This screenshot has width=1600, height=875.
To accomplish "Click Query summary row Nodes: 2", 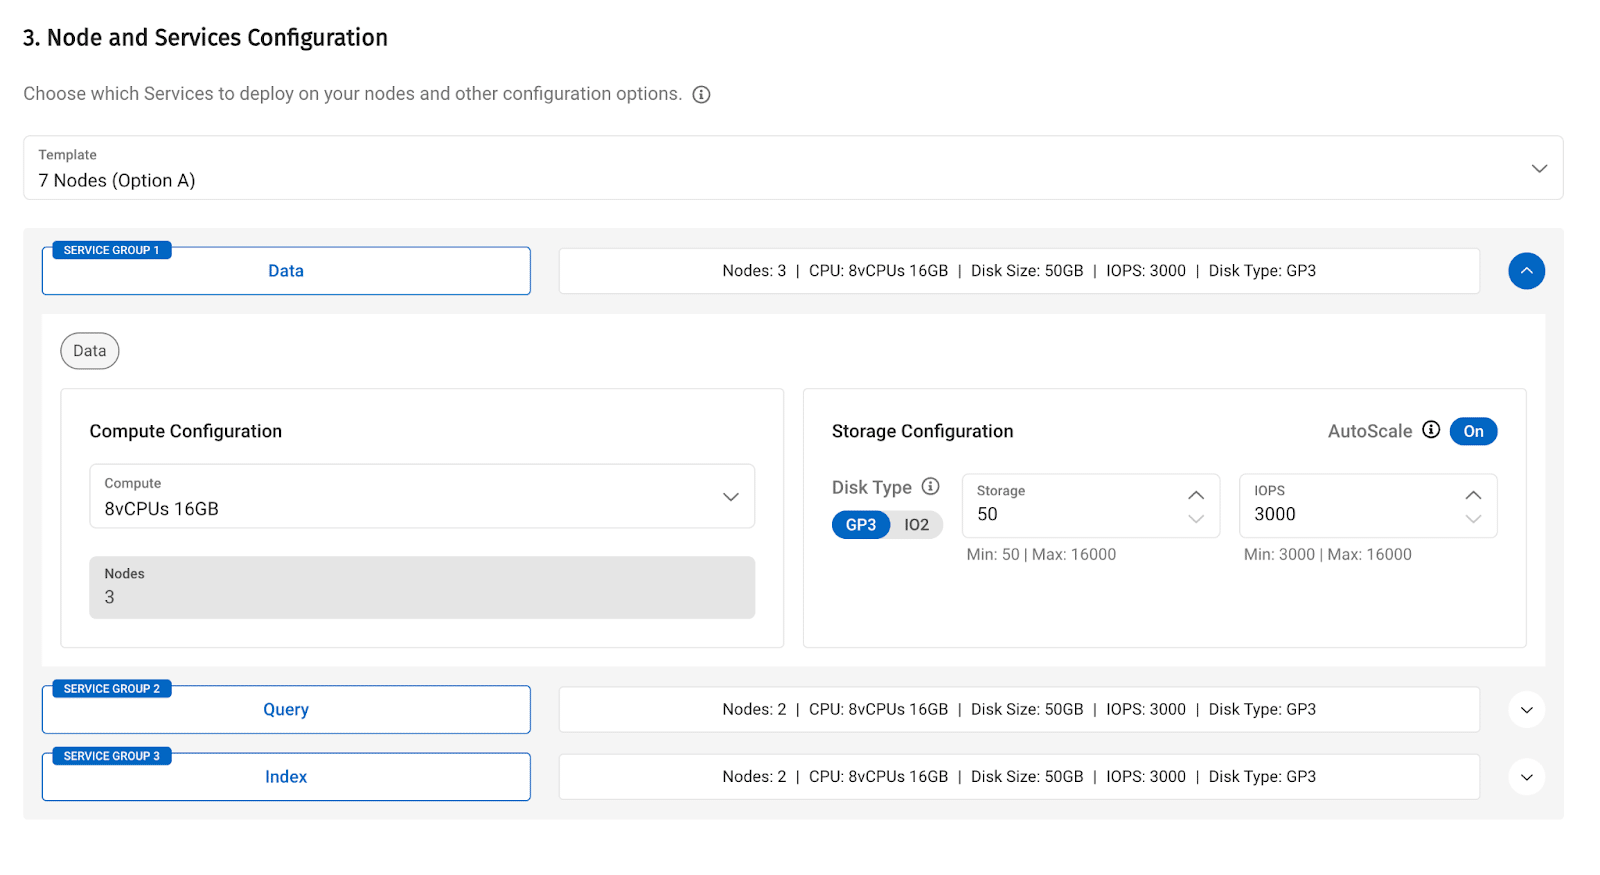I will click(1019, 710).
